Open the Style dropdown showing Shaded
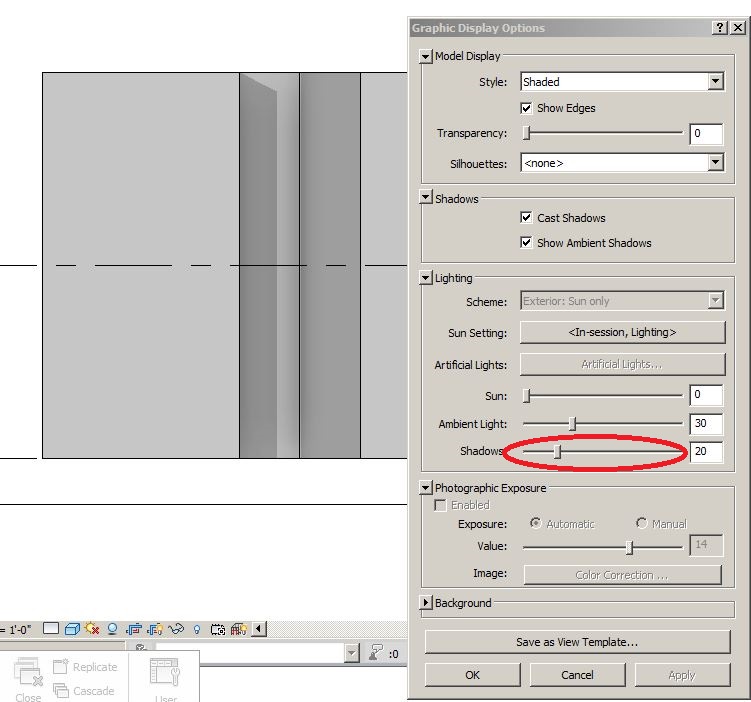This screenshot has width=751, height=702. pos(622,81)
